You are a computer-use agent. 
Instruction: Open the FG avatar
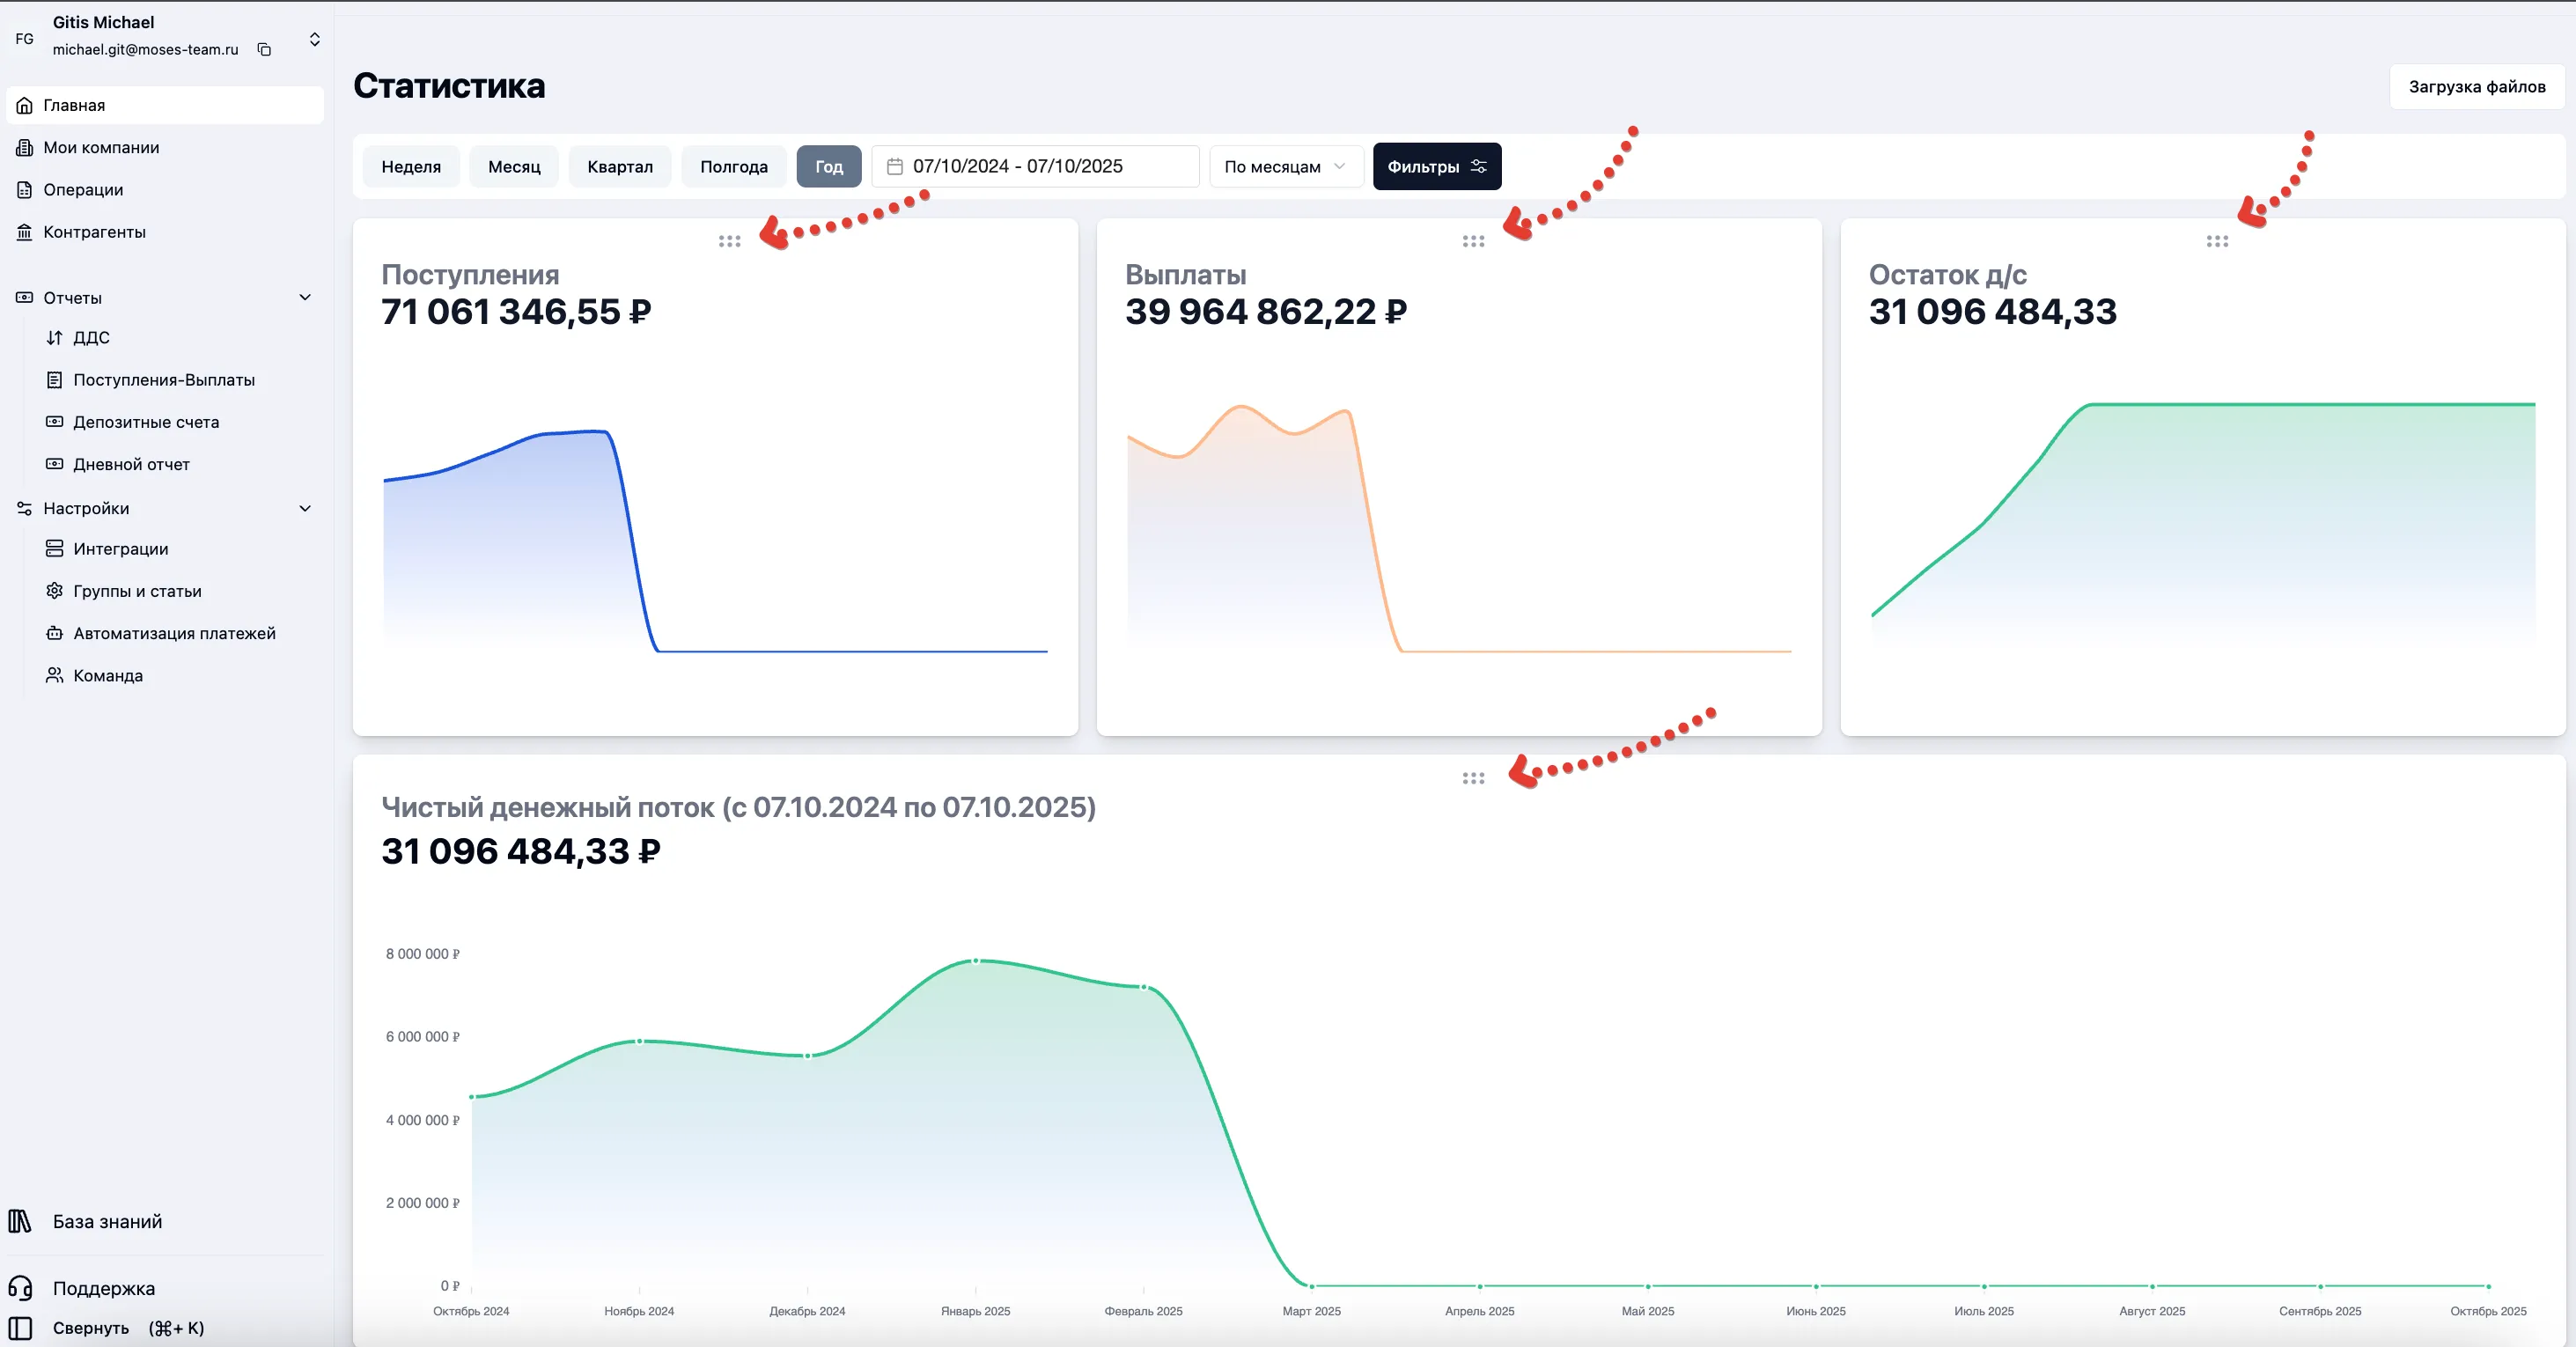tap(24, 39)
